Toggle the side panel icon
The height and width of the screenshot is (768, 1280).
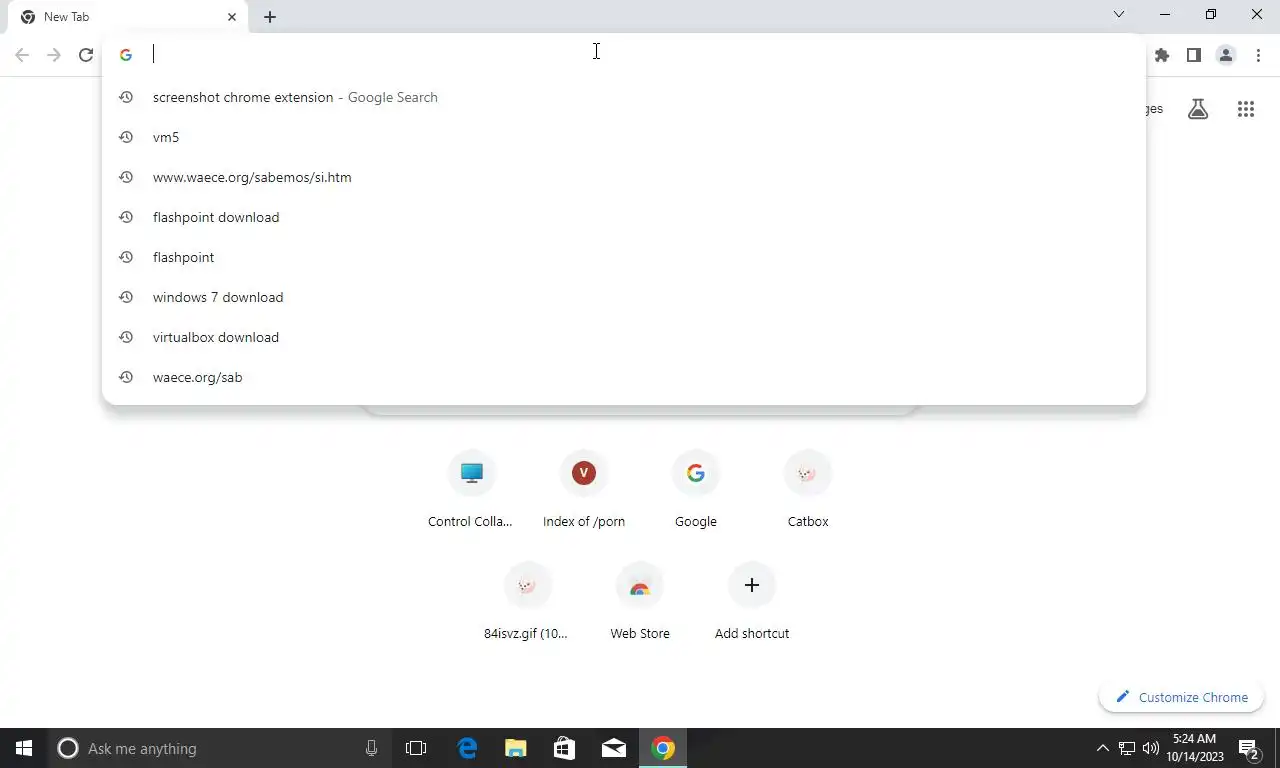1193,55
